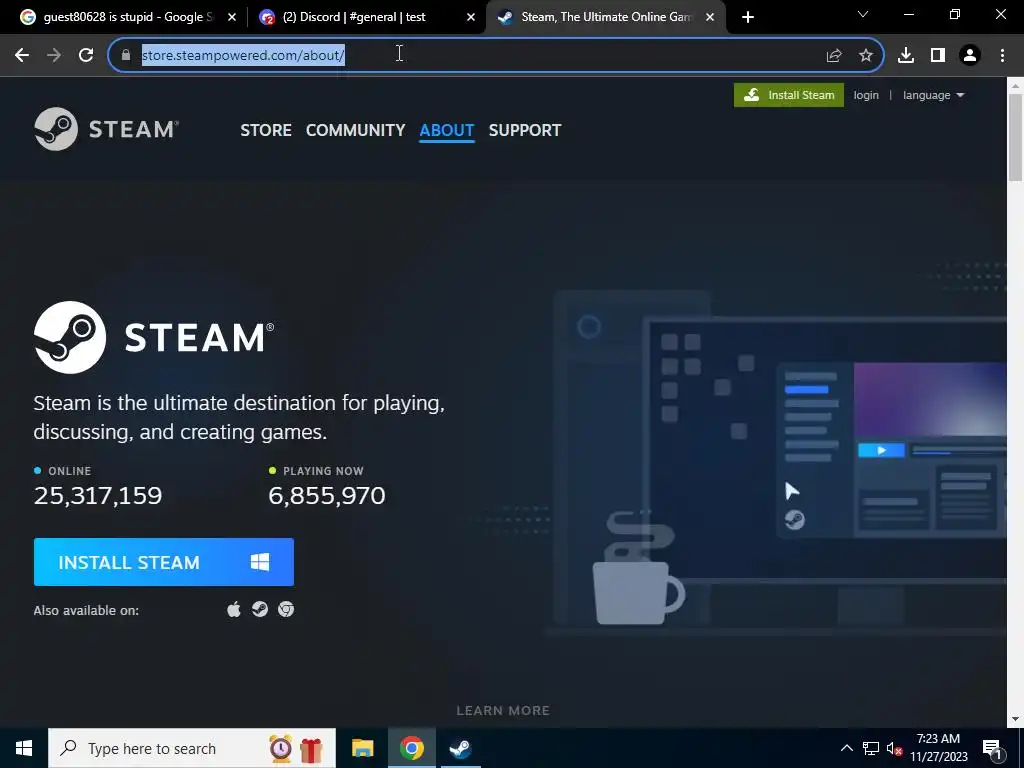Screen dimensions: 1024x768
Task: Open the Chrome profile avatar
Action: (x=970, y=56)
